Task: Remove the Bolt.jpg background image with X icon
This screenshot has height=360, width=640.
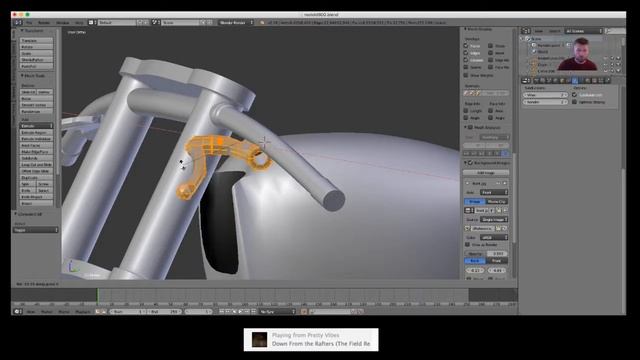Action: [x=505, y=183]
